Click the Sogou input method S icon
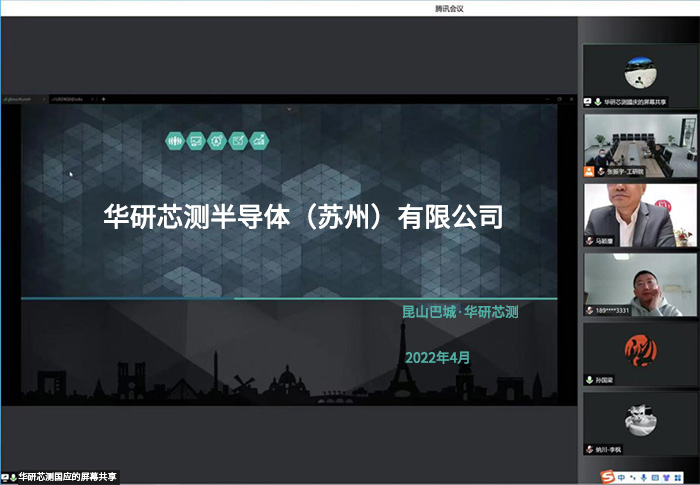 coord(607,478)
